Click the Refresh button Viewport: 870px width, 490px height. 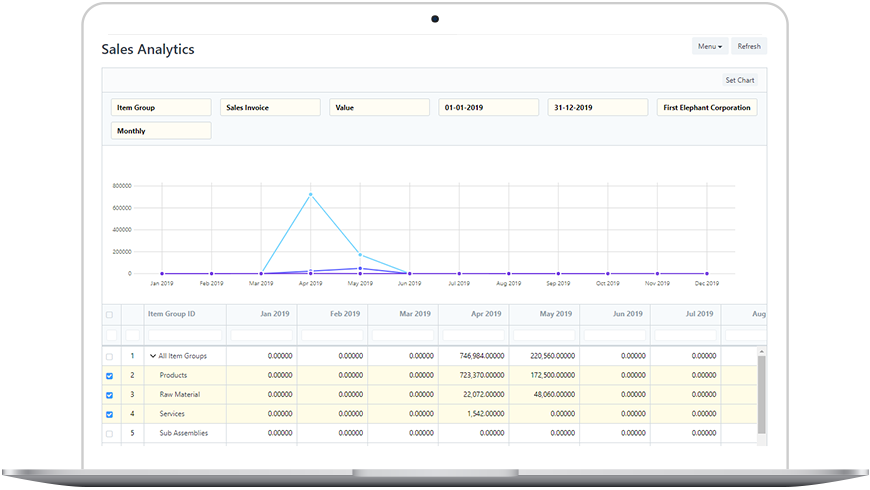[748, 46]
